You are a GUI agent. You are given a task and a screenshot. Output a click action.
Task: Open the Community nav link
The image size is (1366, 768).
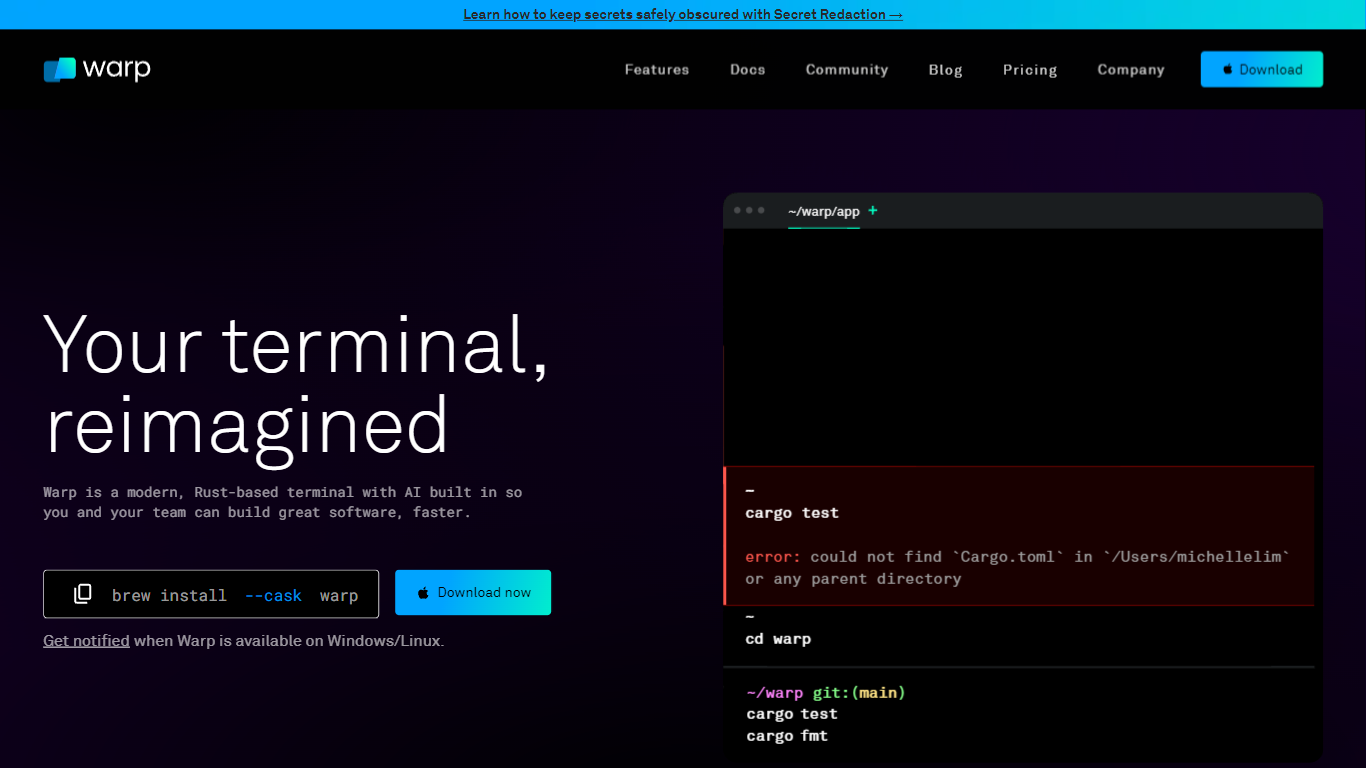pyautogui.click(x=846, y=70)
